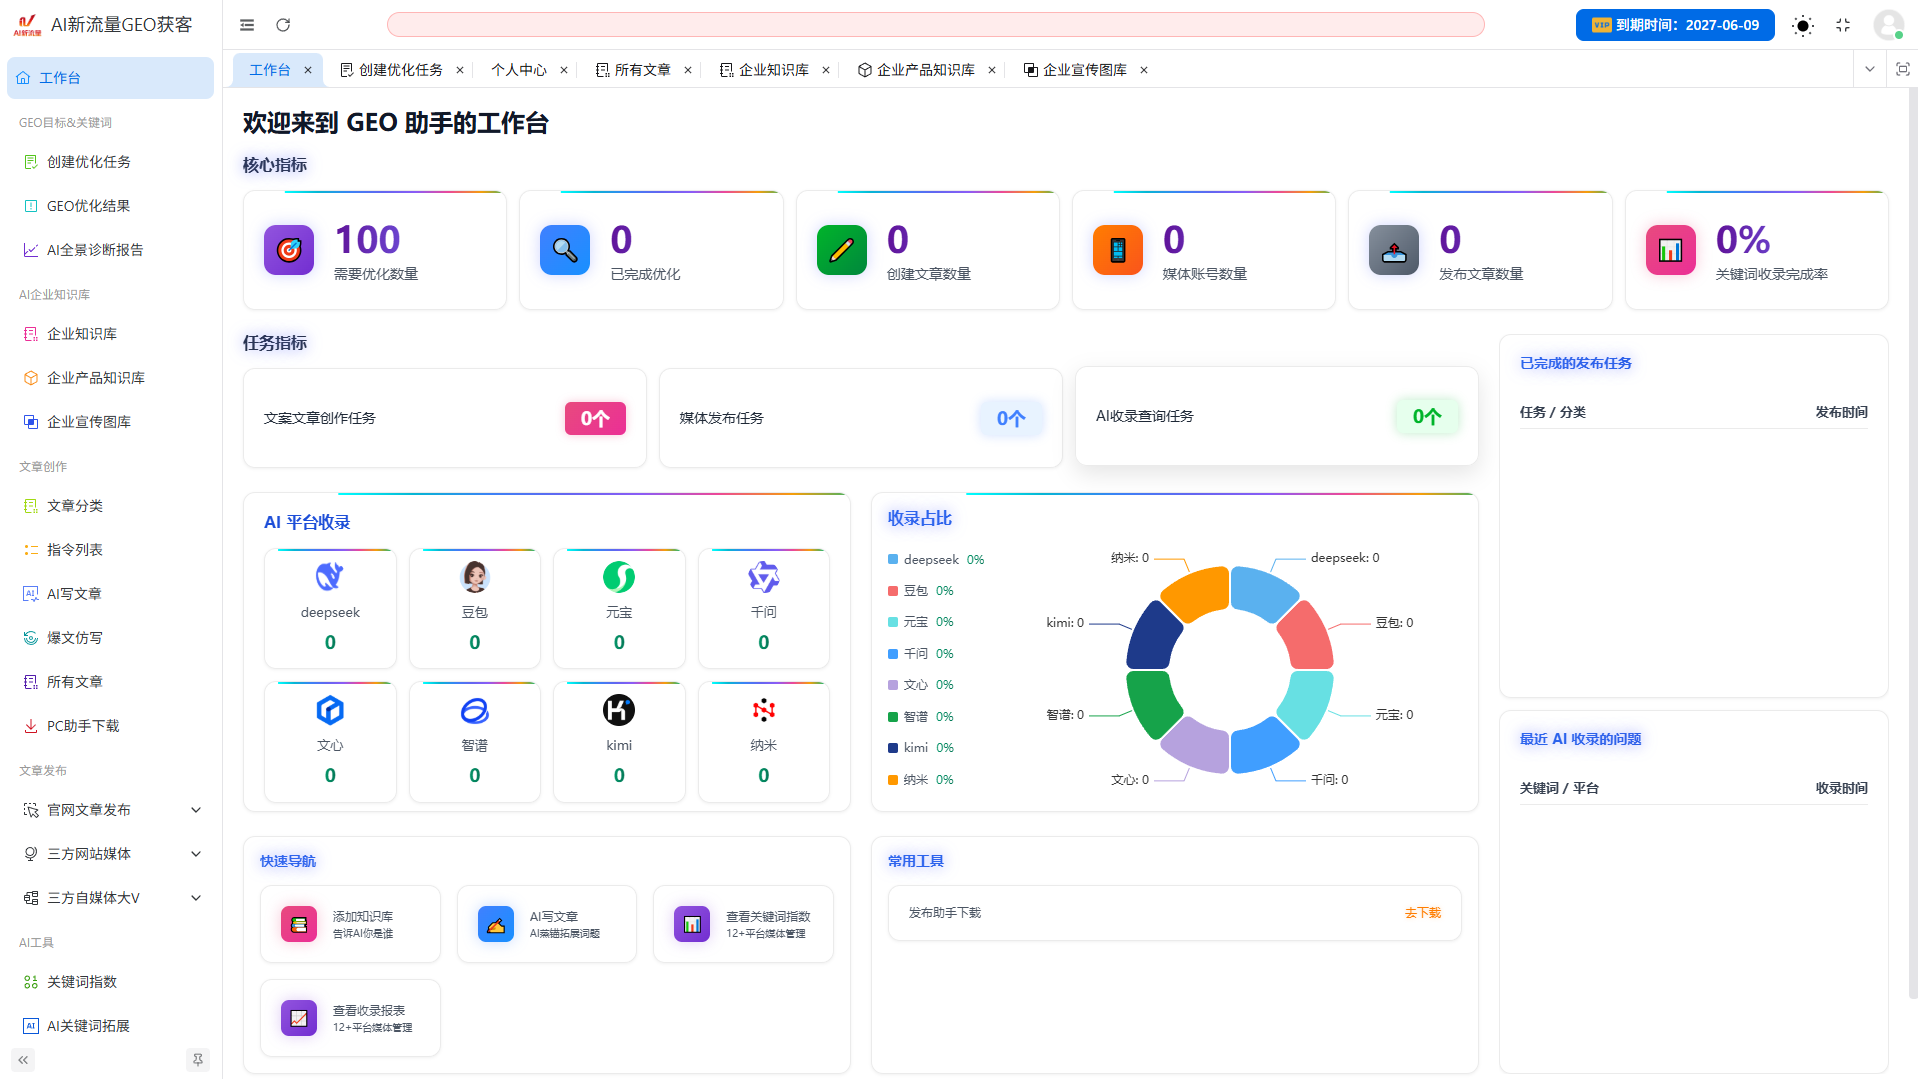
Task: Open AI全景诊断报告 in the sidebar
Action: coord(110,250)
